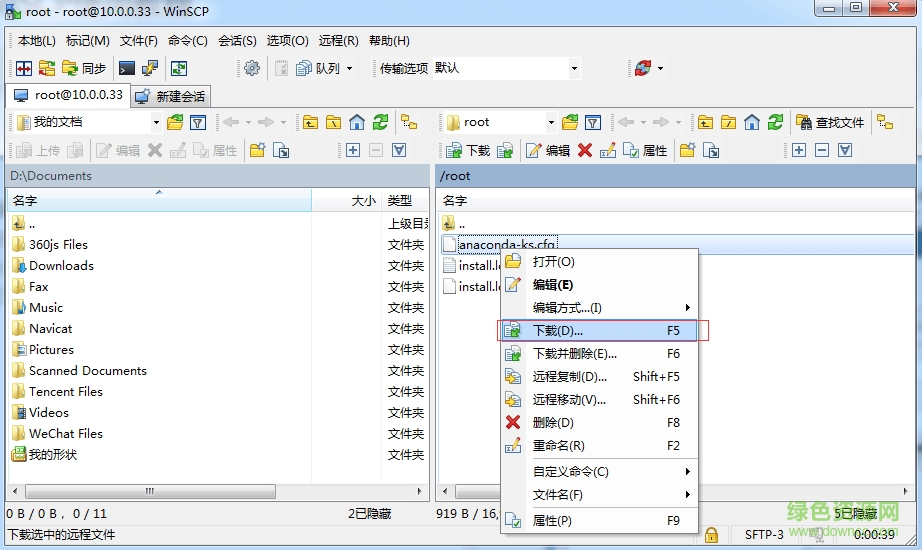The width and height of the screenshot is (922, 550).
Task: Open the 命令(C) menu
Action: (188, 41)
